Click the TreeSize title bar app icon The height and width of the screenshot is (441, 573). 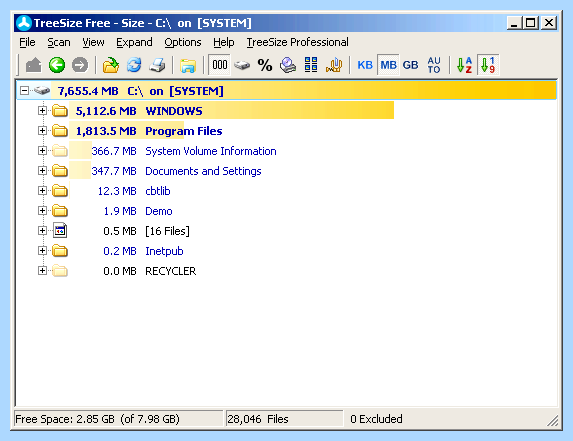click(24, 23)
